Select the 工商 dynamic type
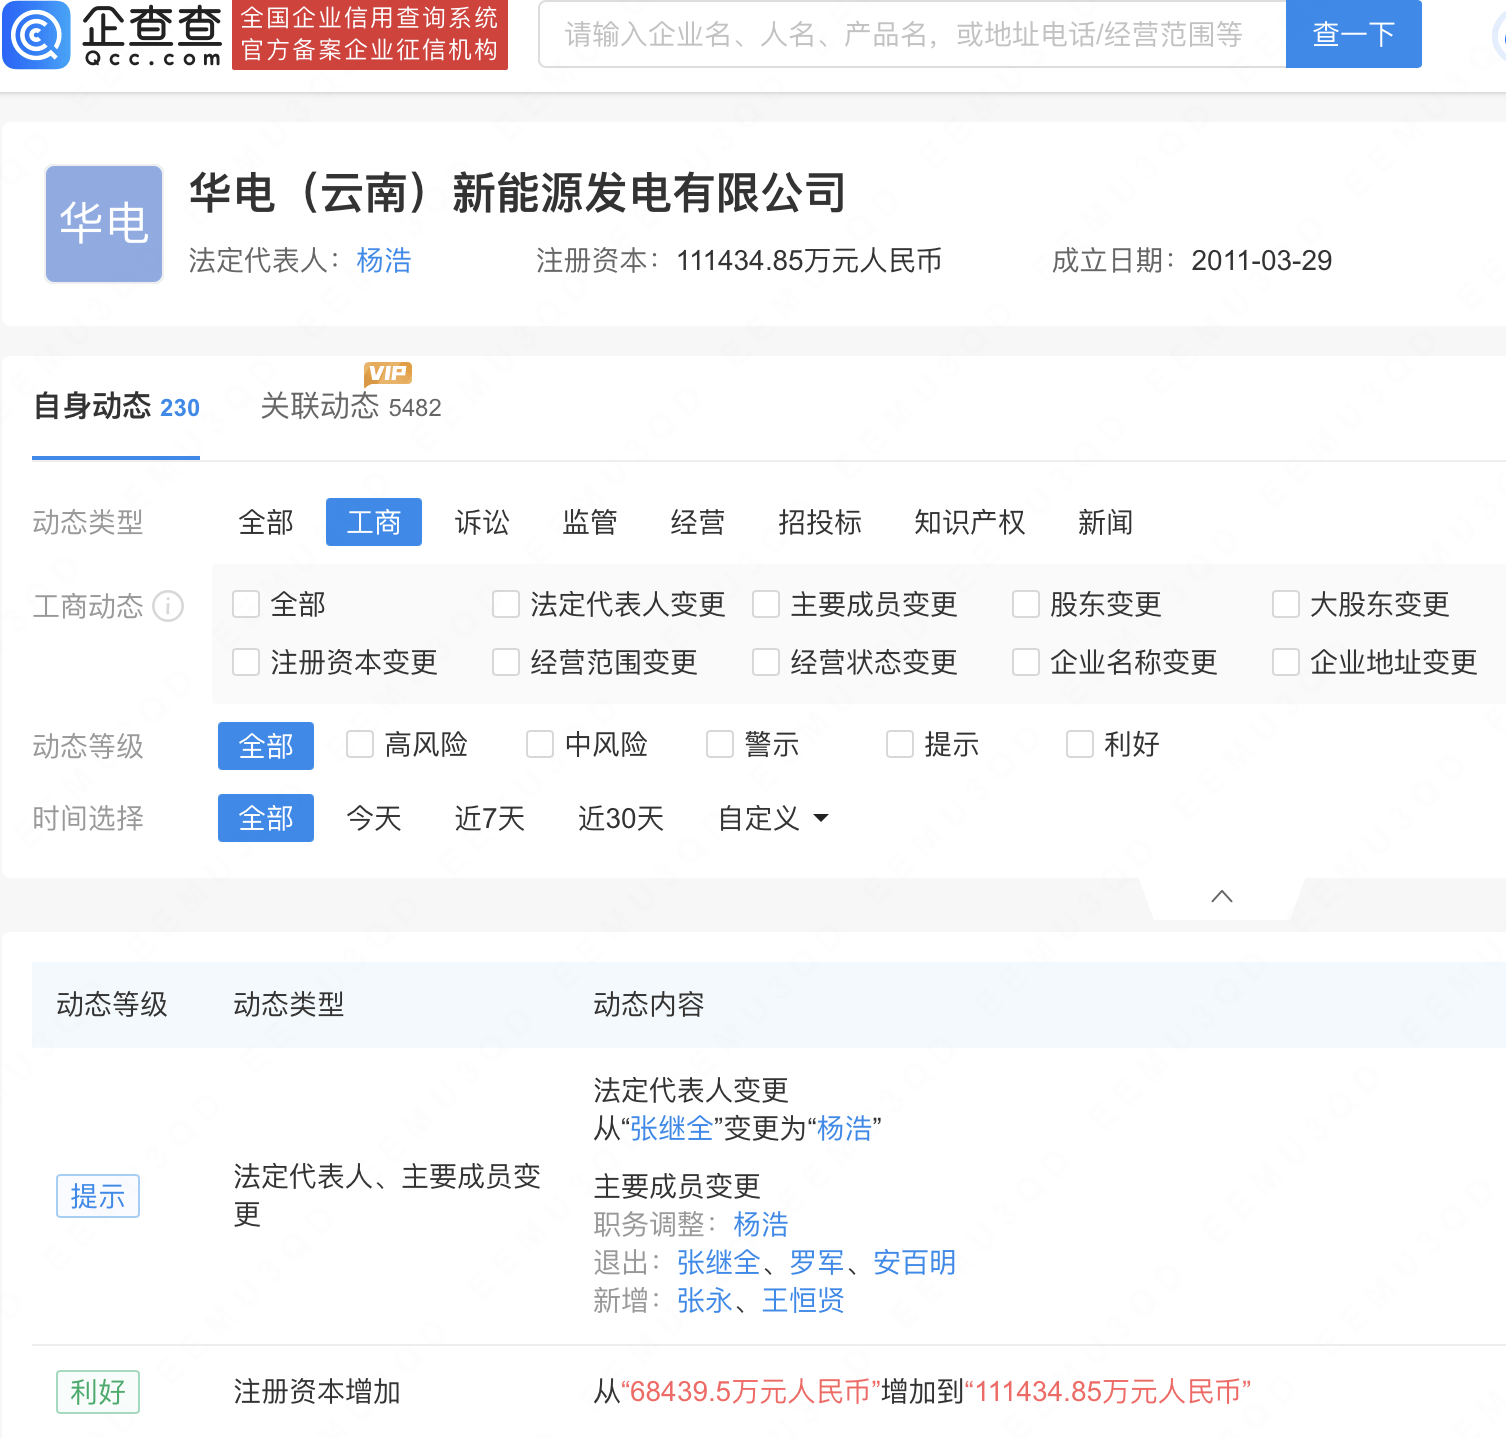Screen dimensions: 1506x1438 (374, 522)
